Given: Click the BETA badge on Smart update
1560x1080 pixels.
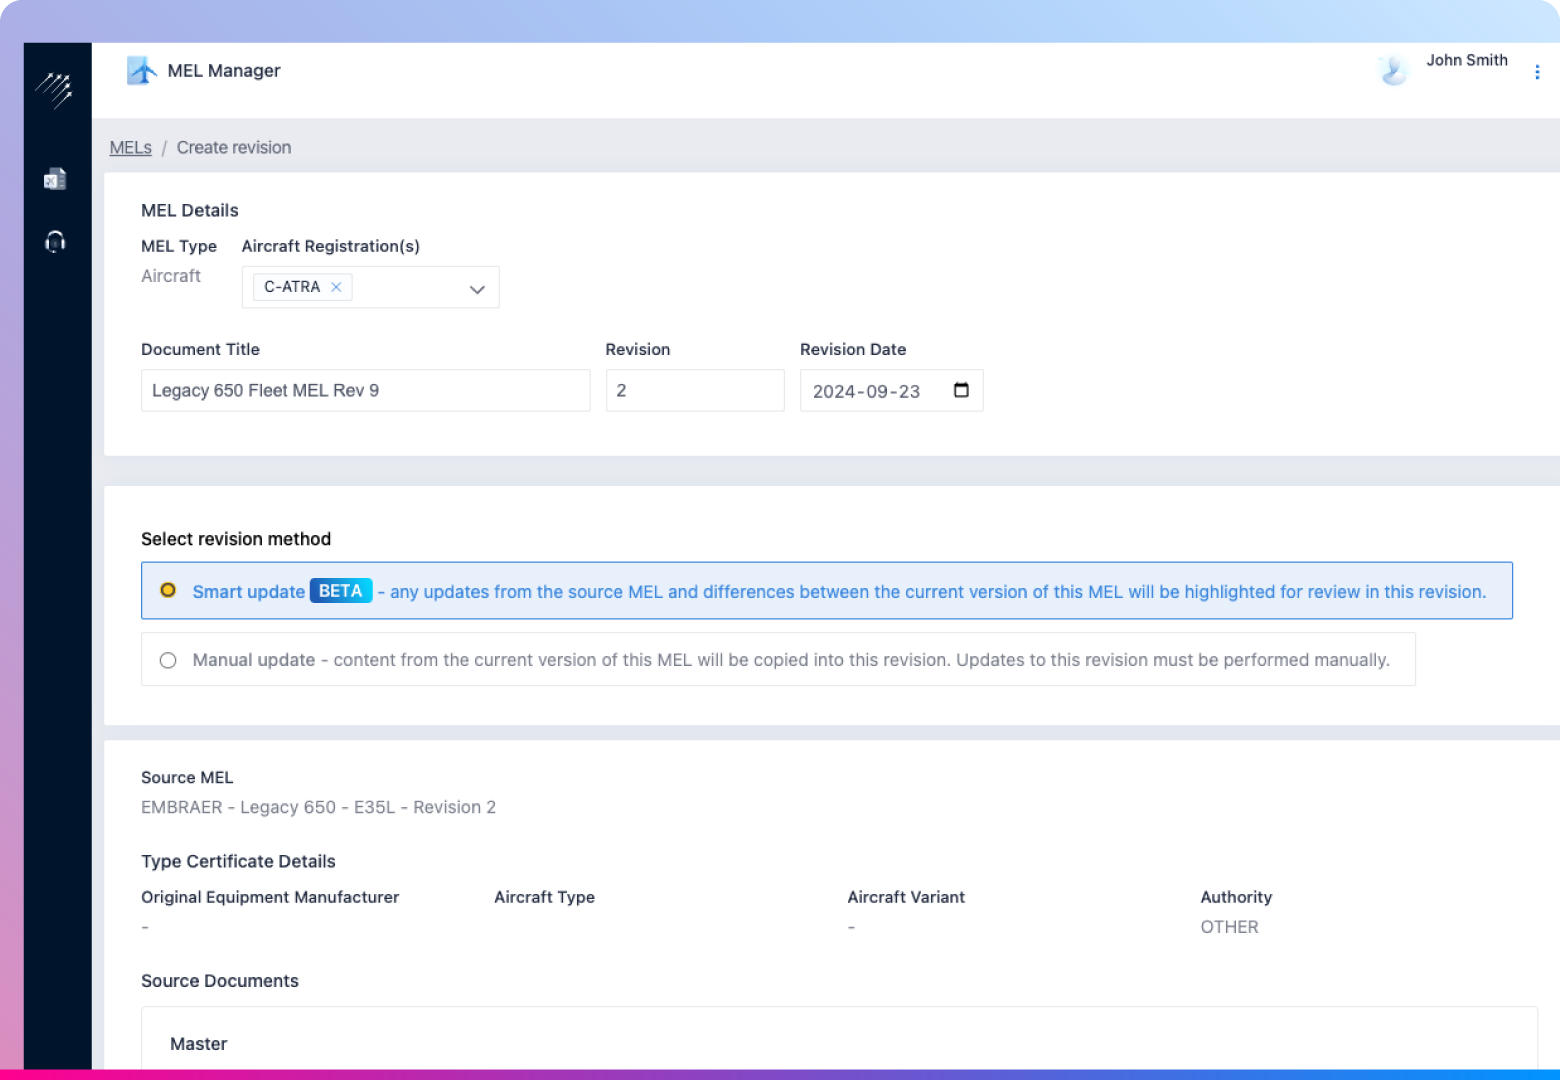Looking at the screenshot, I should (340, 591).
